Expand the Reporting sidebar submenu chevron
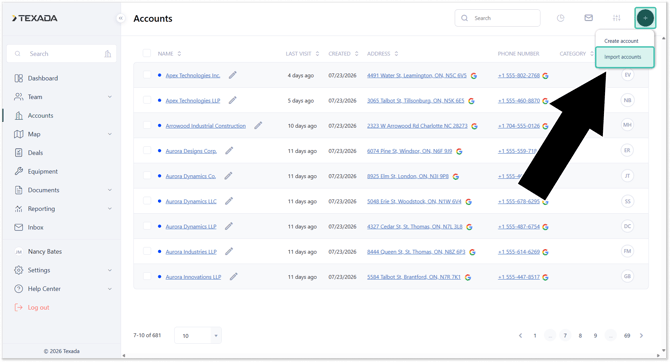Viewport: 670px width, 362px height. click(x=110, y=209)
